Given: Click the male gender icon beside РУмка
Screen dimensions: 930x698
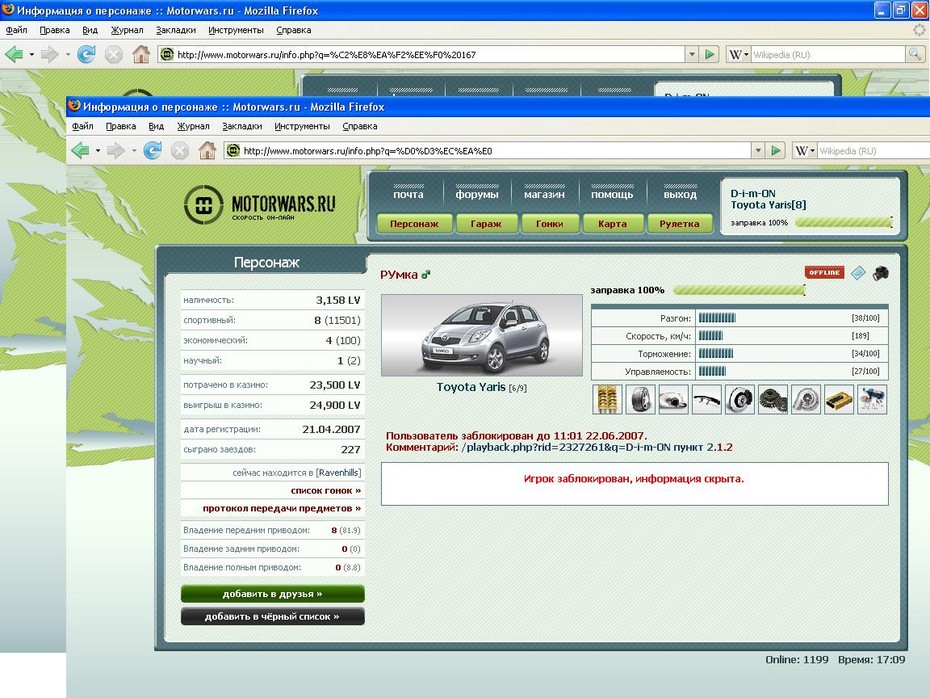Looking at the screenshot, I should tap(426, 275).
